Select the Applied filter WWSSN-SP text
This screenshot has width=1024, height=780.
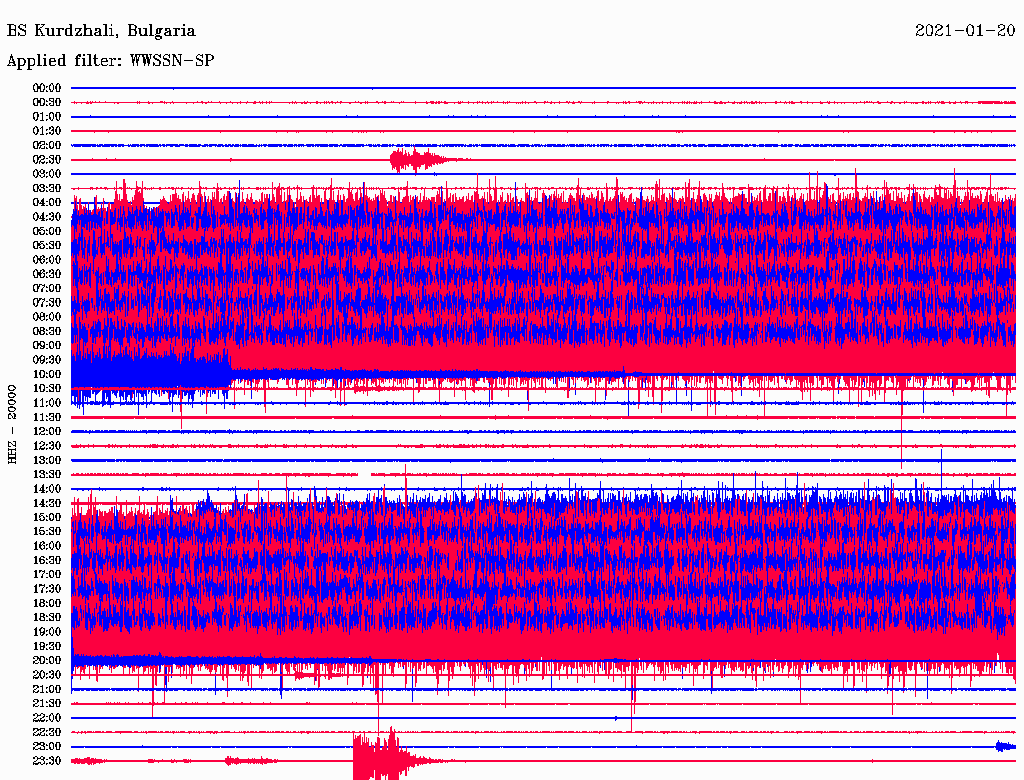(x=110, y=61)
